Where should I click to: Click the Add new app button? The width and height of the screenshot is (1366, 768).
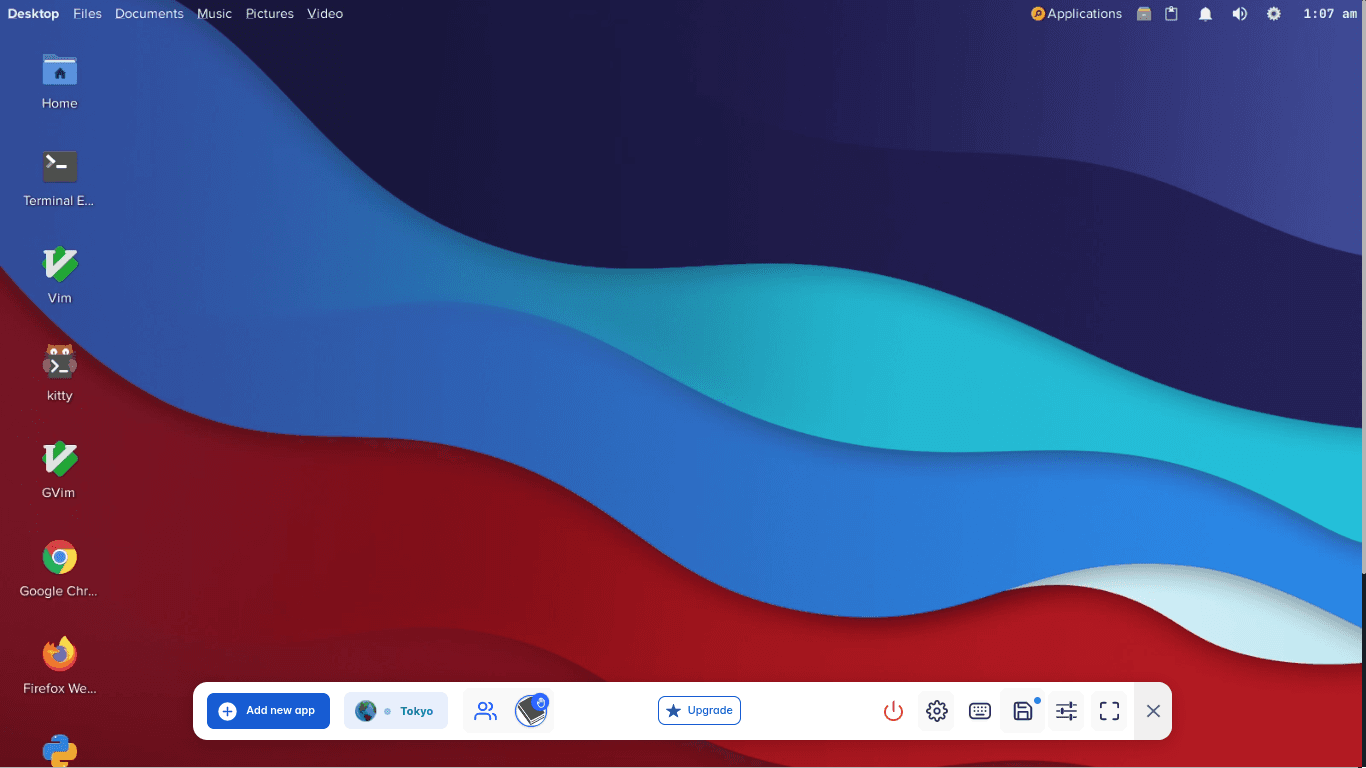click(x=268, y=711)
